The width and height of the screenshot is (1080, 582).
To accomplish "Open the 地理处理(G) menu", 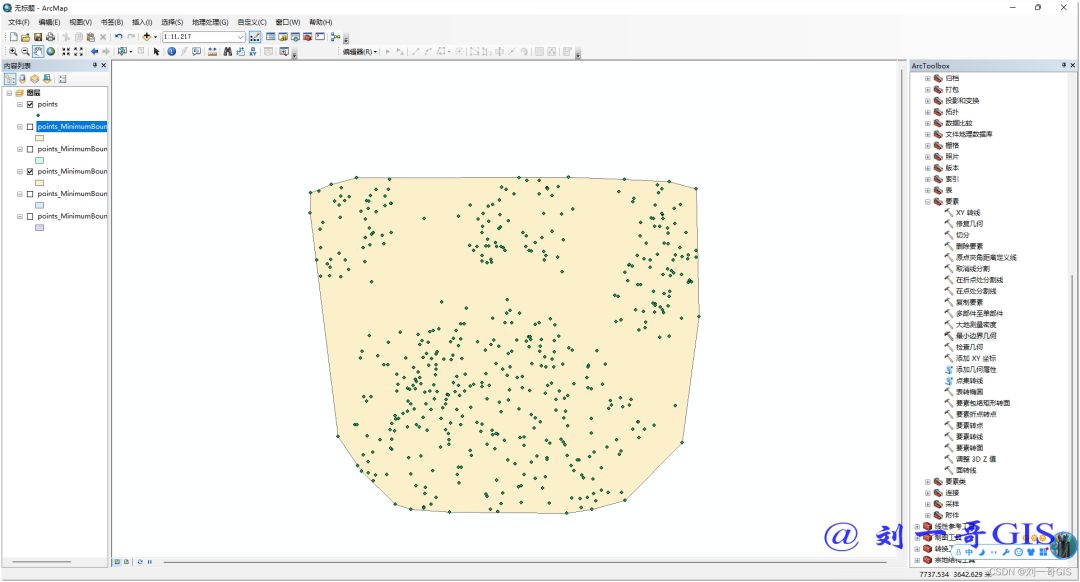I will 210,22.
